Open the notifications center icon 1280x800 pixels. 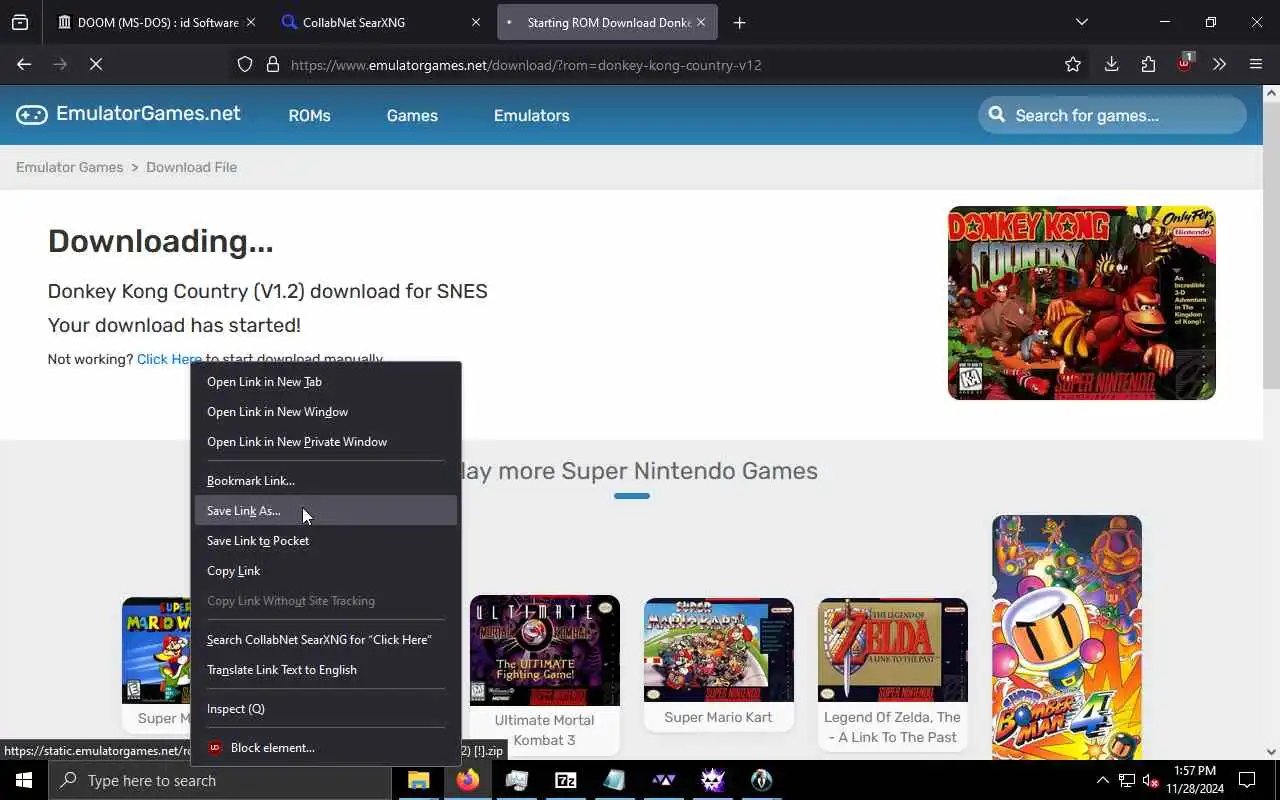[1247, 780]
